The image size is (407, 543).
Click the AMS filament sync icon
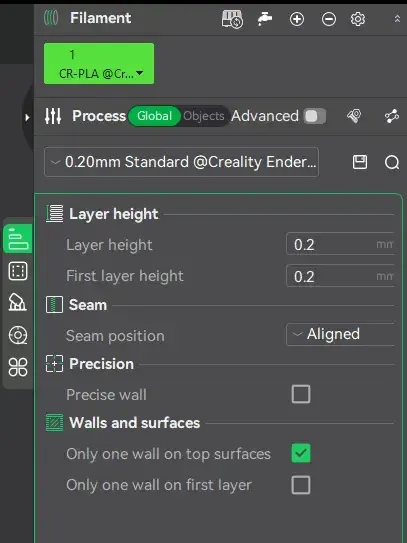point(232,19)
